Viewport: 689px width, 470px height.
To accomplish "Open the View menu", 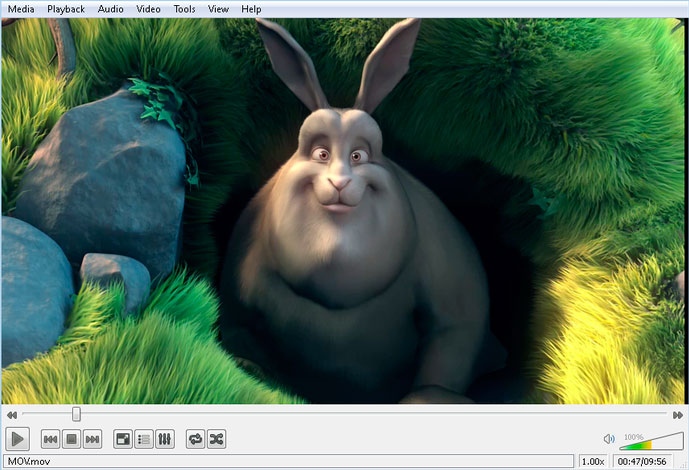I will point(218,9).
